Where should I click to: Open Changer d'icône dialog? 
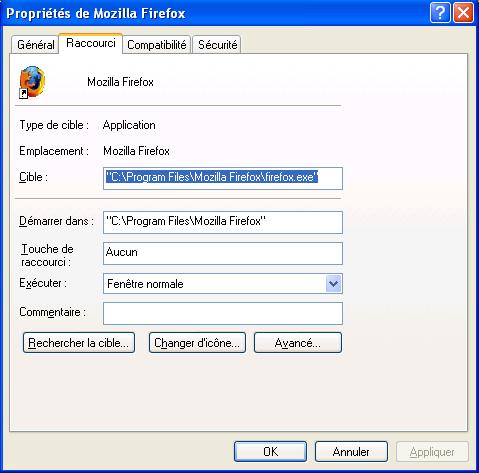pos(197,343)
